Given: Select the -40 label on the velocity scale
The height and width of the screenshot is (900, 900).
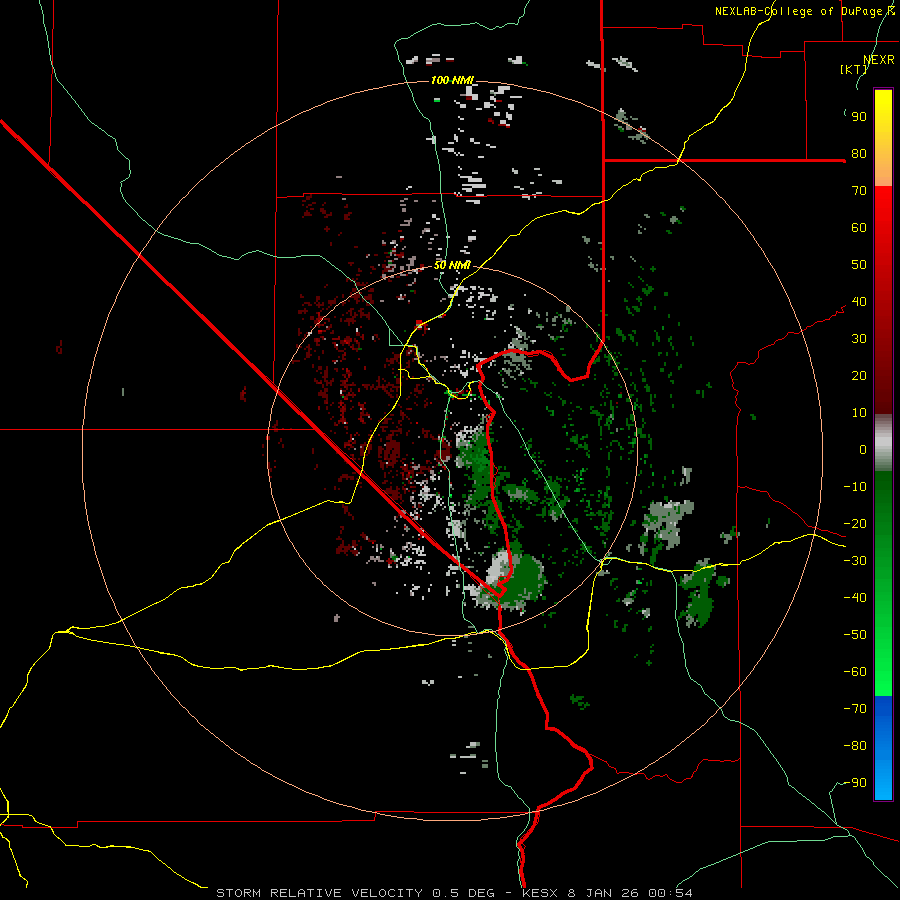Looking at the screenshot, I should (x=855, y=598).
